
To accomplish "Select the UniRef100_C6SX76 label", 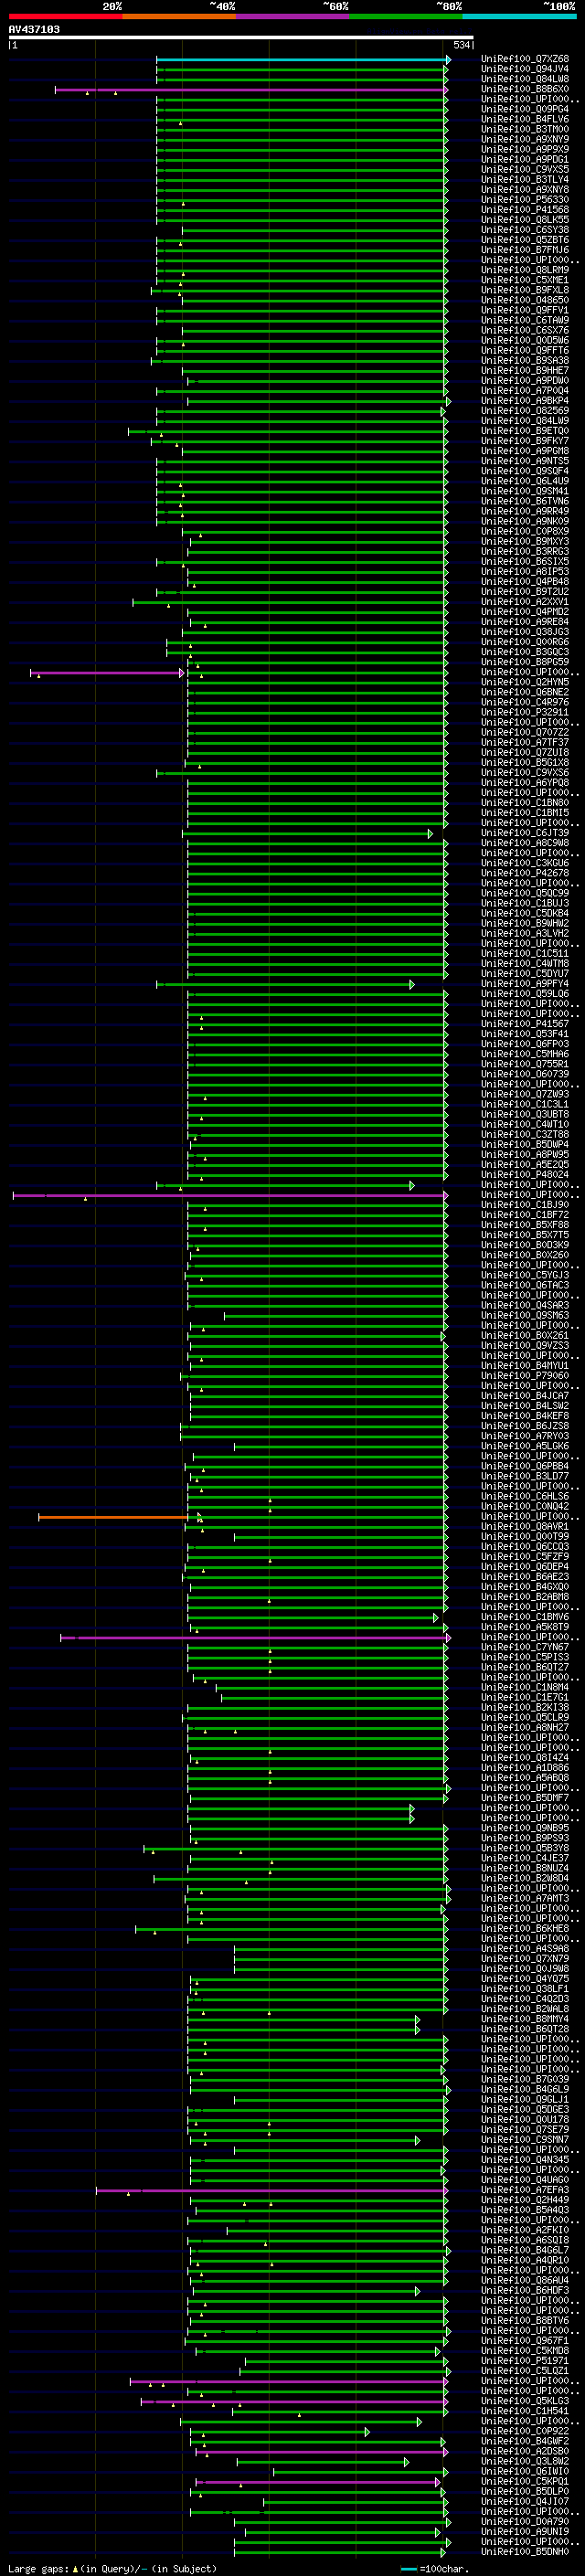I will [525, 331].
